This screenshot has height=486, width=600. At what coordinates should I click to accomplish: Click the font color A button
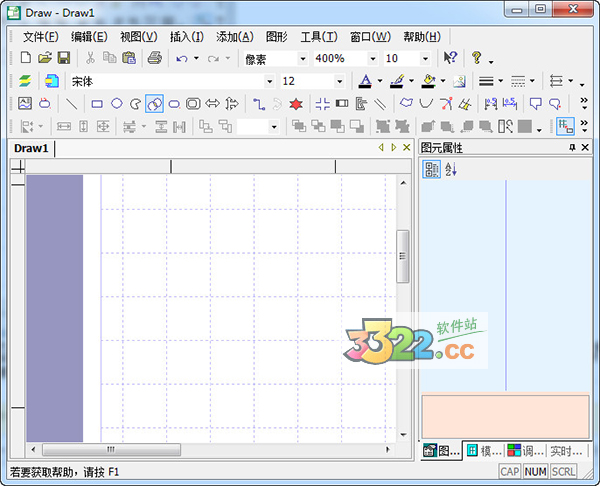pos(366,81)
